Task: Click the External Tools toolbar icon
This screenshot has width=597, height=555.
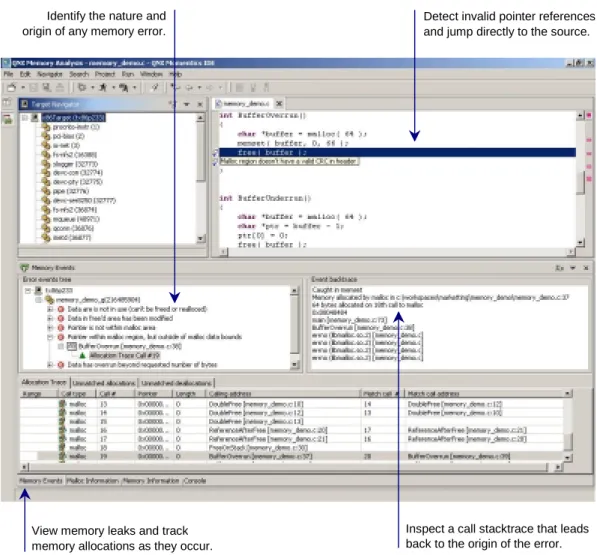Action: tap(123, 88)
